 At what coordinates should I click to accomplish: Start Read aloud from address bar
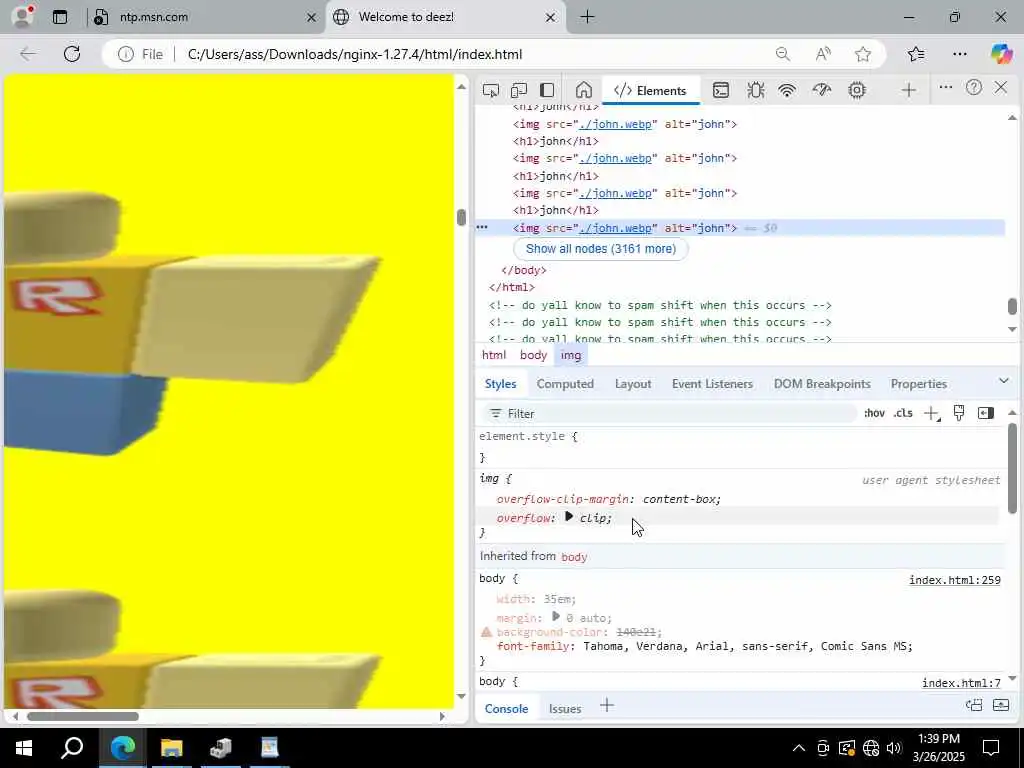click(x=823, y=54)
